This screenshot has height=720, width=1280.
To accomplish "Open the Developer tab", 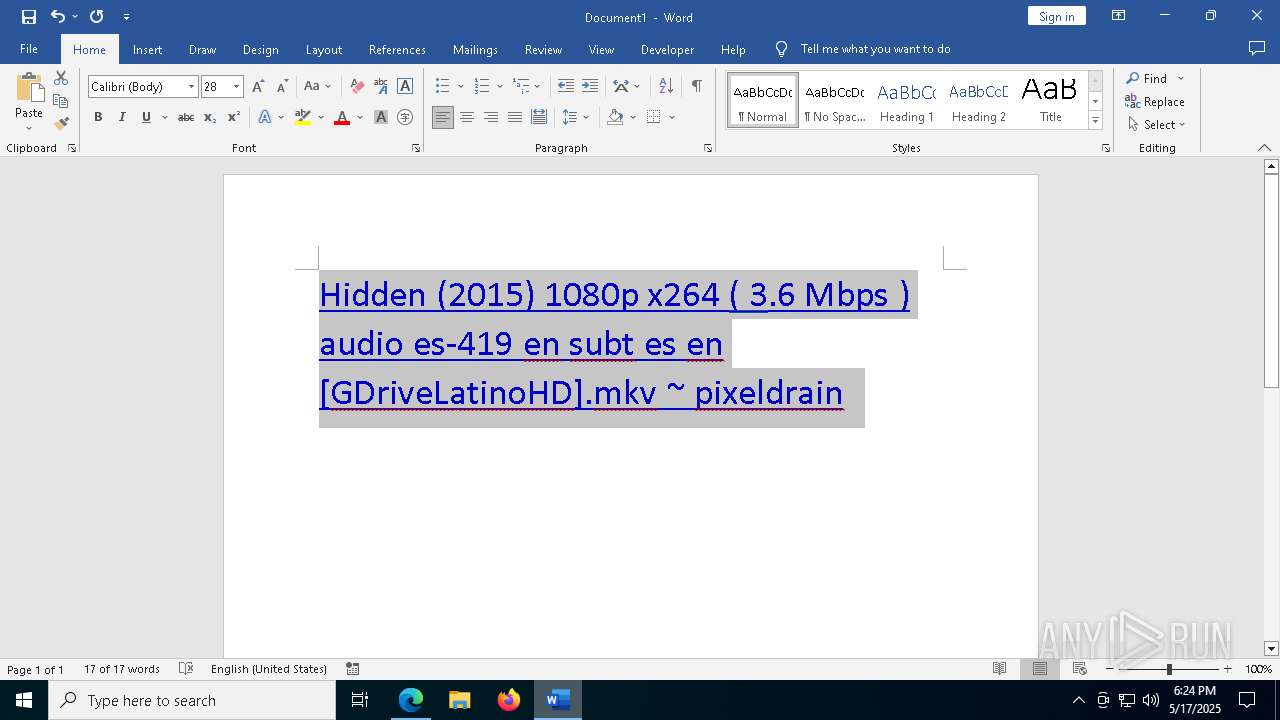I will pos(667,49).
